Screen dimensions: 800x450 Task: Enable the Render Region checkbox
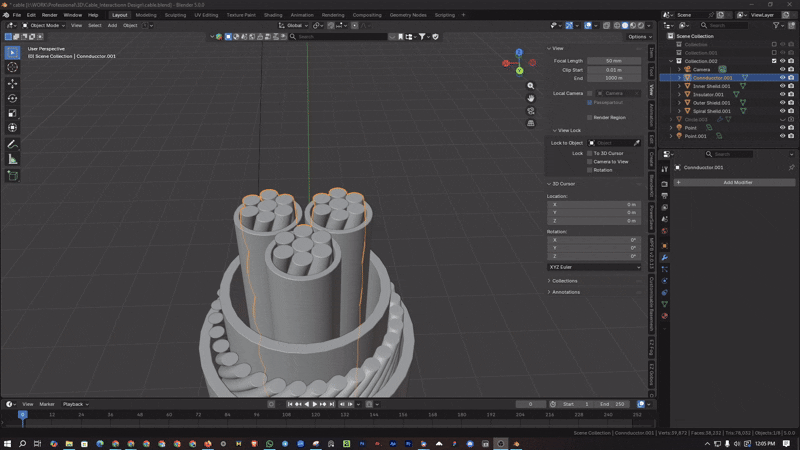pyautogui.click(x=590, y=117)
